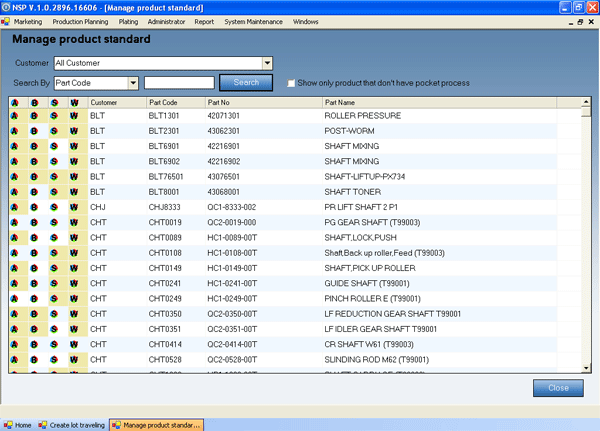Click the B icon in the BLT2301 row
This screenshot has width=600, height=431.
(x=35, y=131)
